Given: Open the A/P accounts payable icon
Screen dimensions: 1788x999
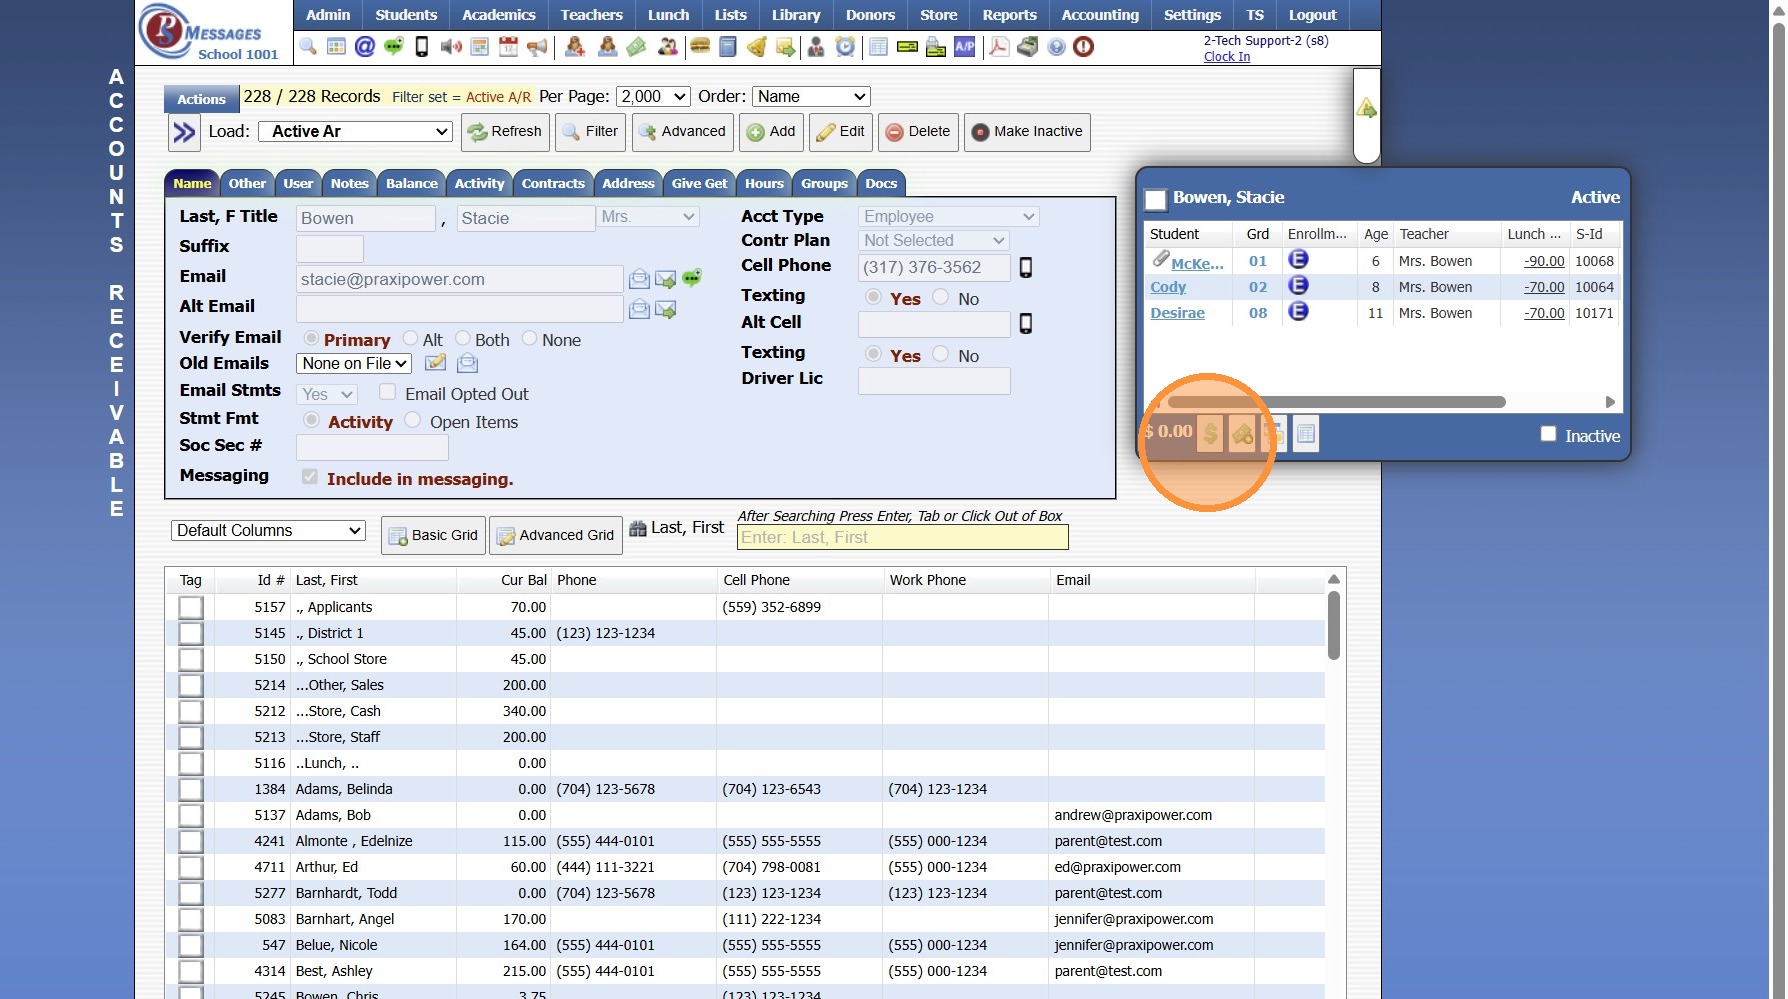Looking at the screenshot, I should (x=964, y=47).
